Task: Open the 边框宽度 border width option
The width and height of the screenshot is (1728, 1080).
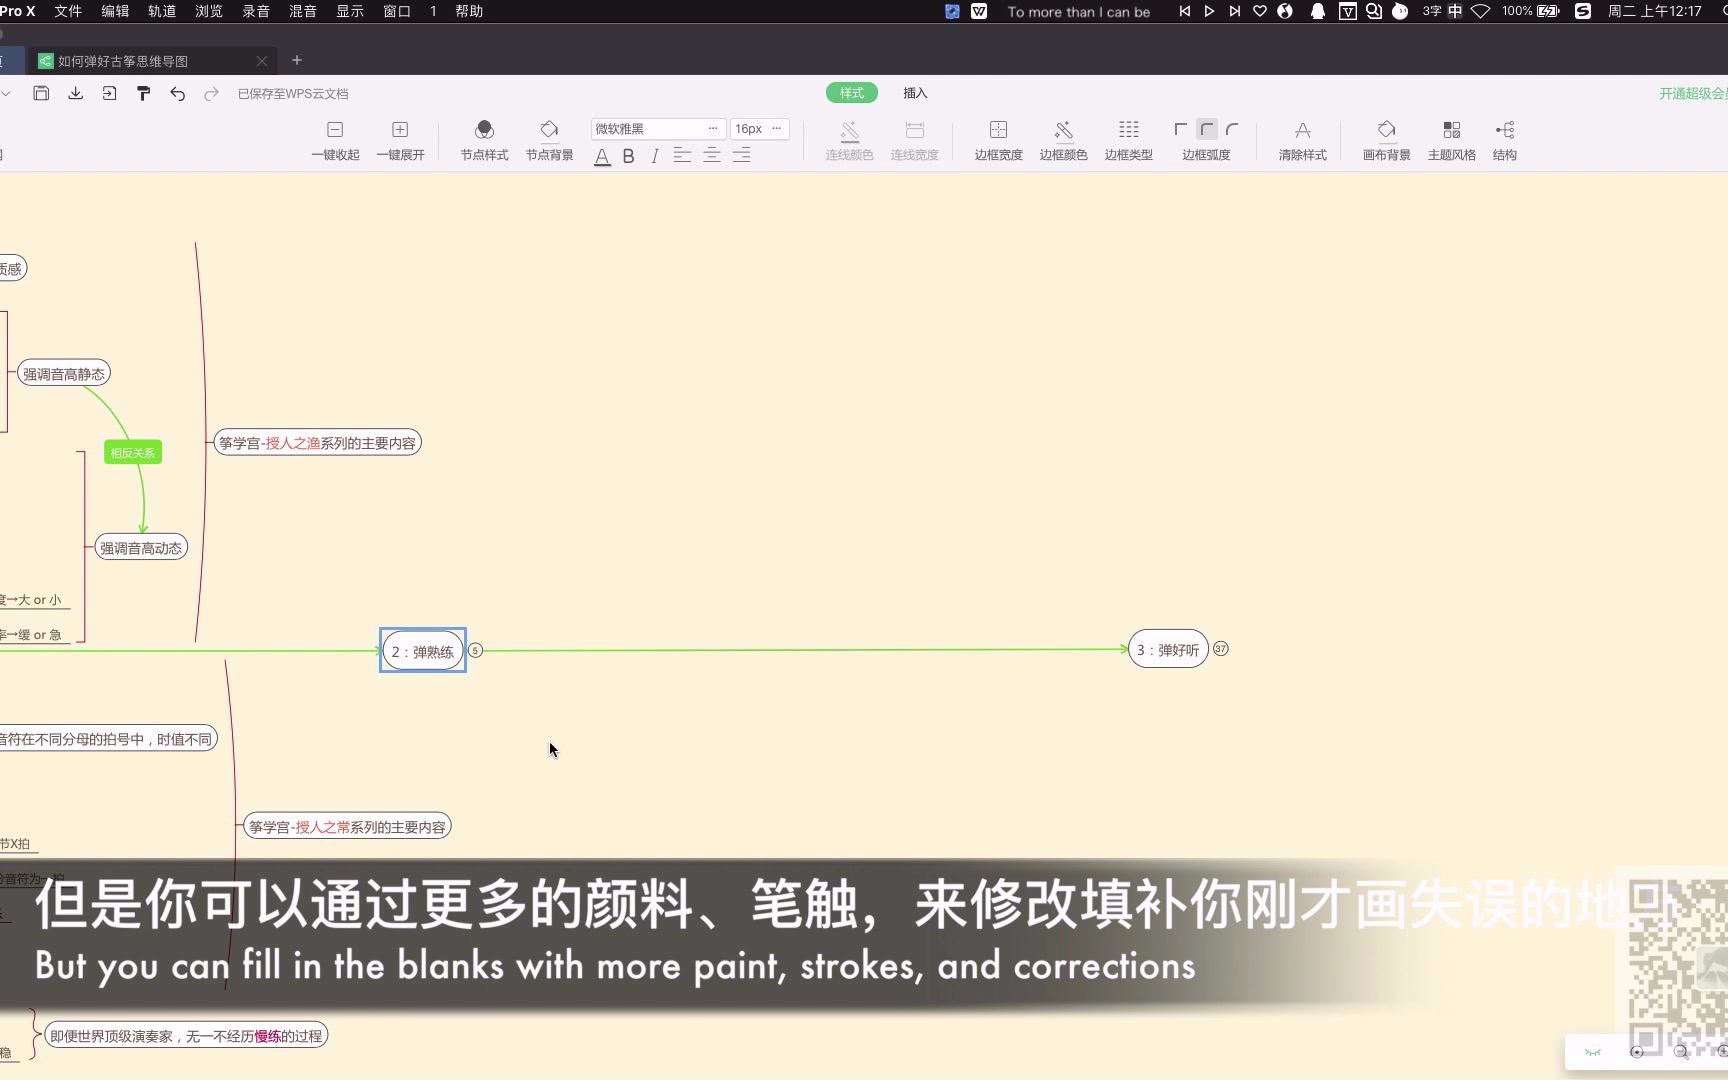Action: click(x=998, y=140)
